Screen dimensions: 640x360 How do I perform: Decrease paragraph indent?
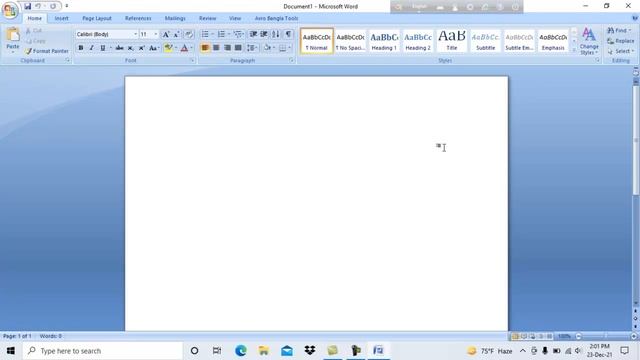pos(253,34)
